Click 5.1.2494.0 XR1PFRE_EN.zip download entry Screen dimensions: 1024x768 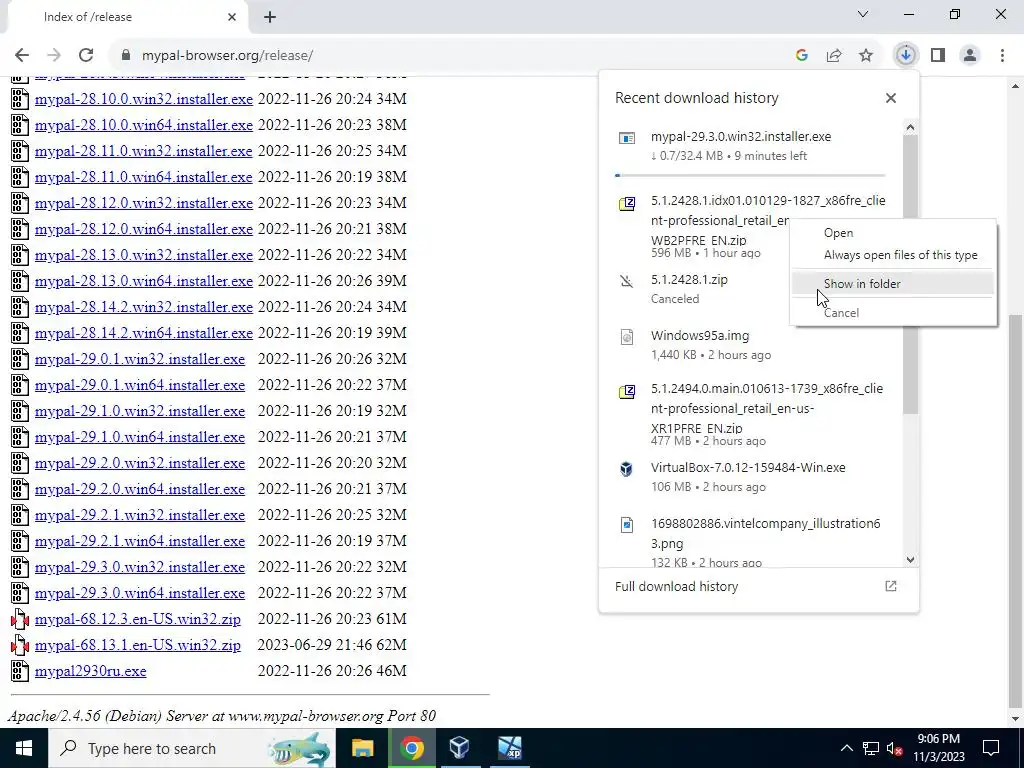(750, 414)
